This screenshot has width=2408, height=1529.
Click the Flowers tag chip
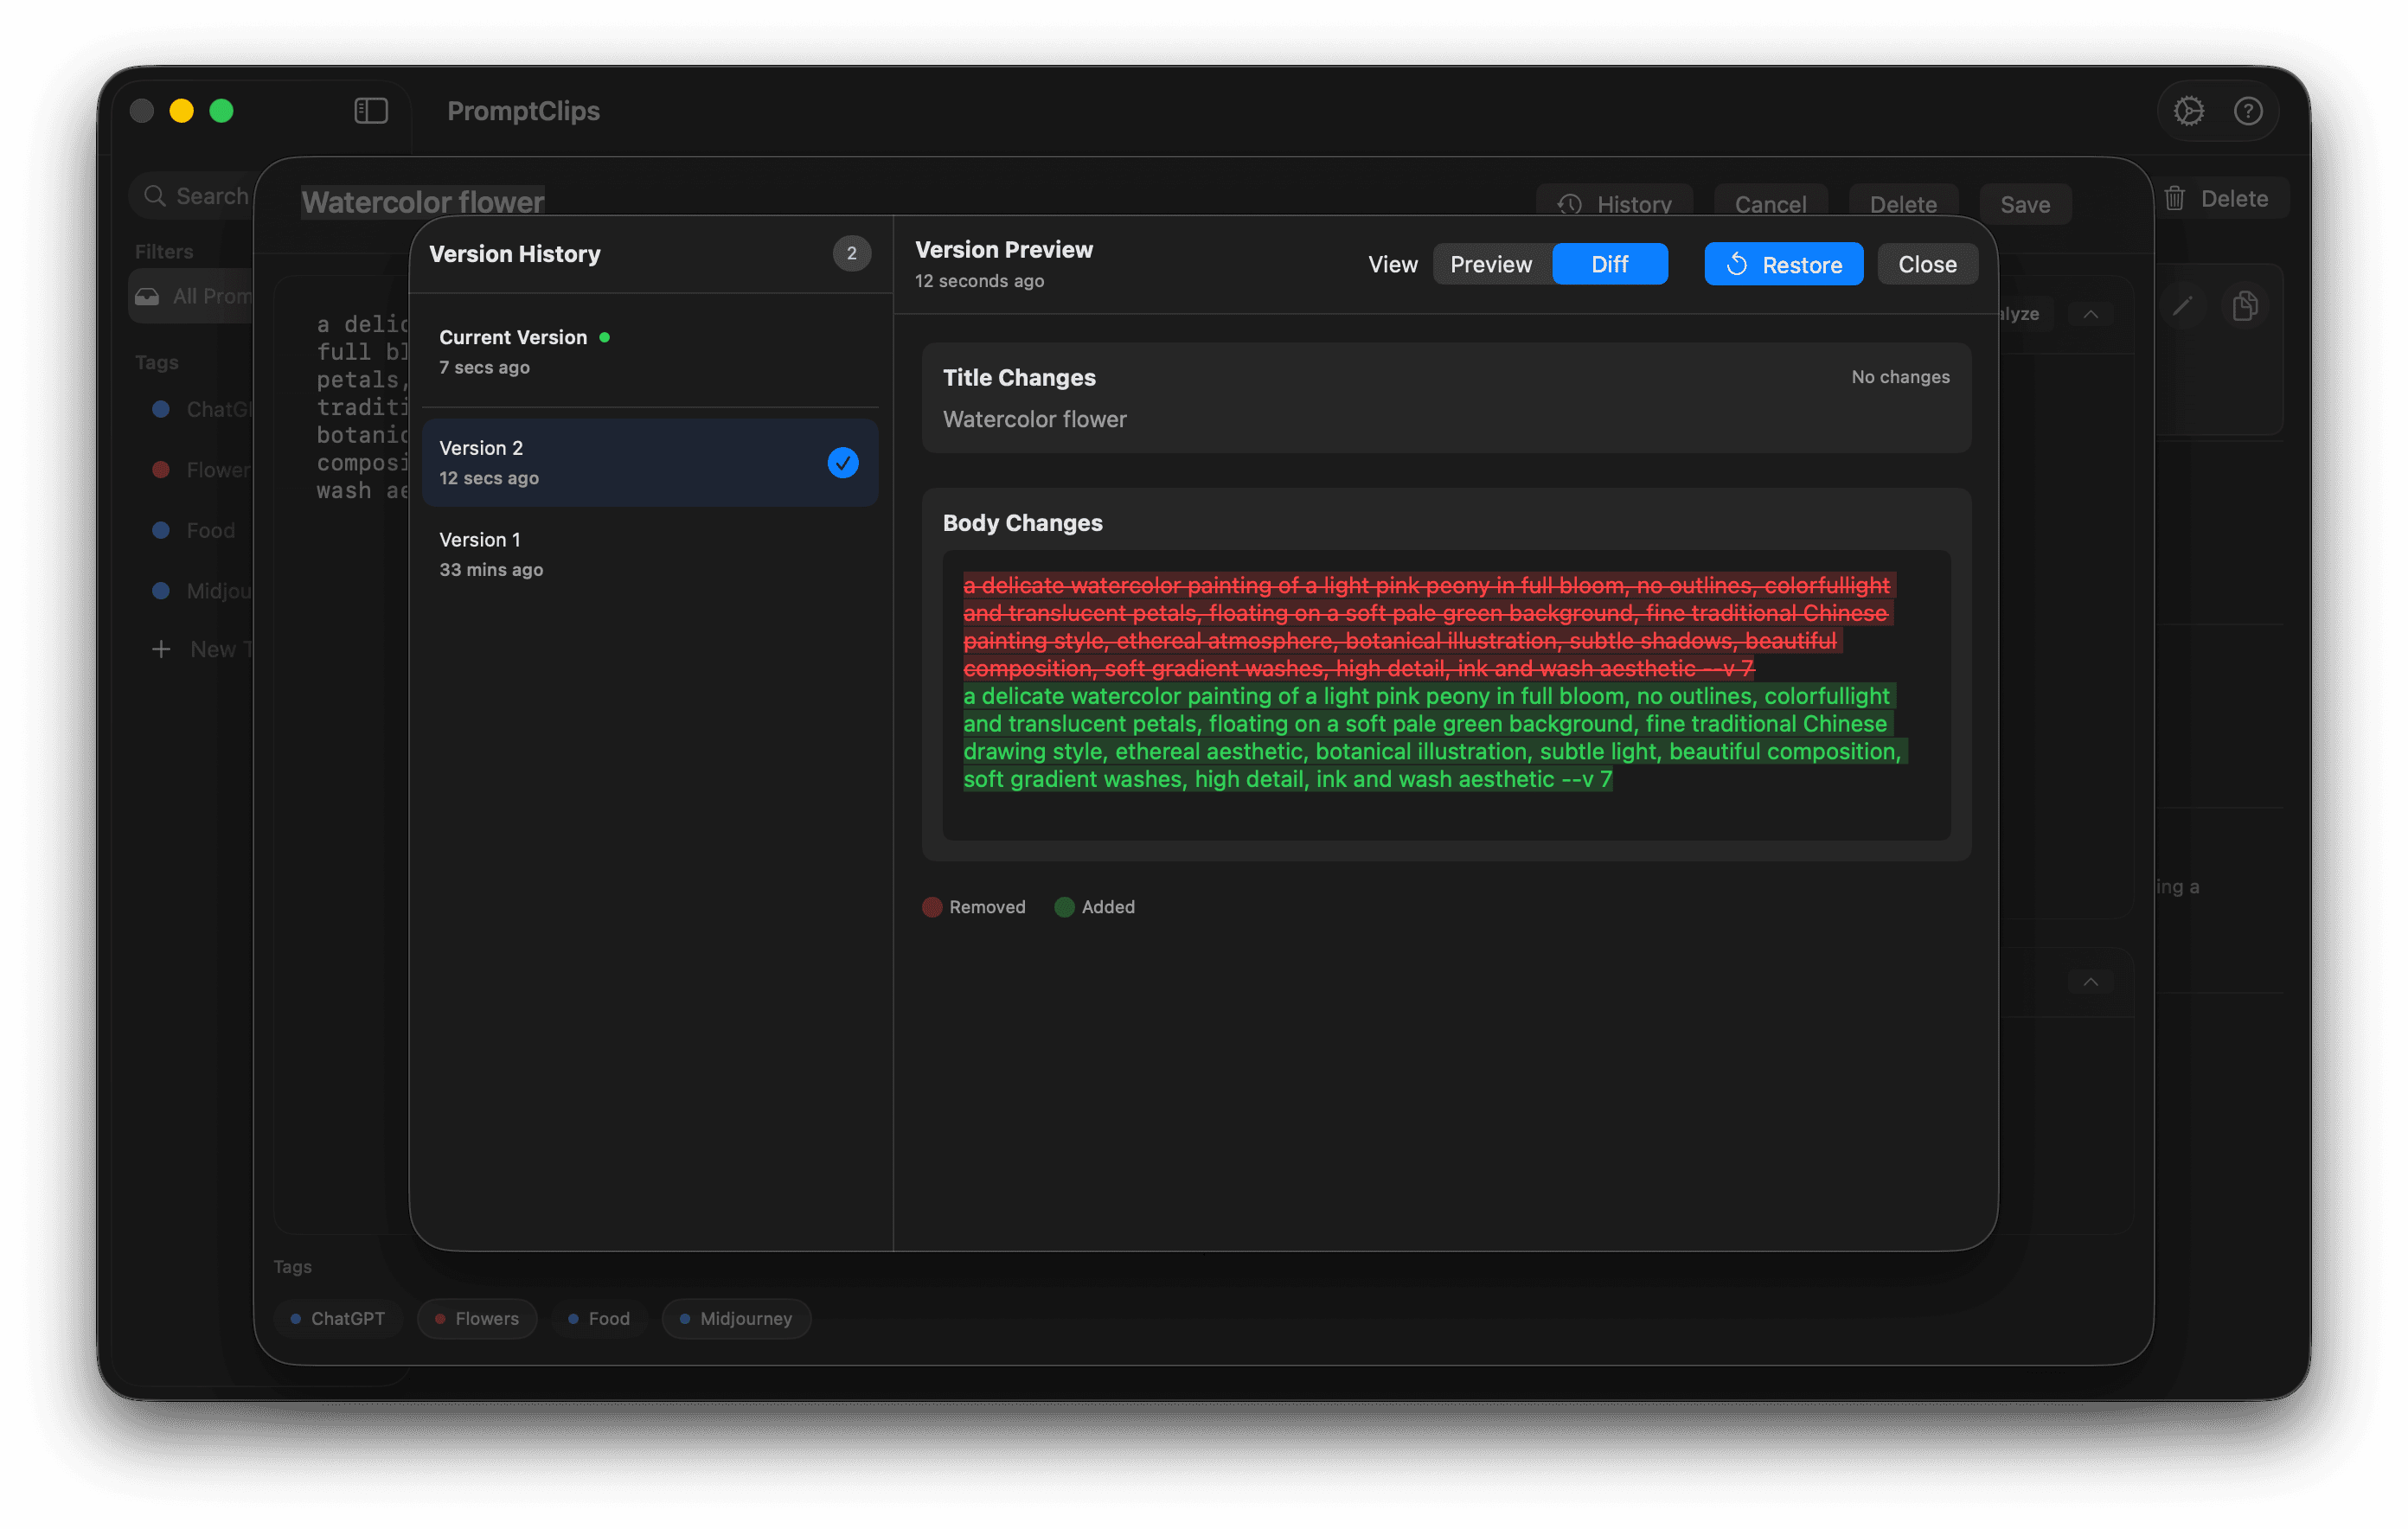(x=477, y=1318)
